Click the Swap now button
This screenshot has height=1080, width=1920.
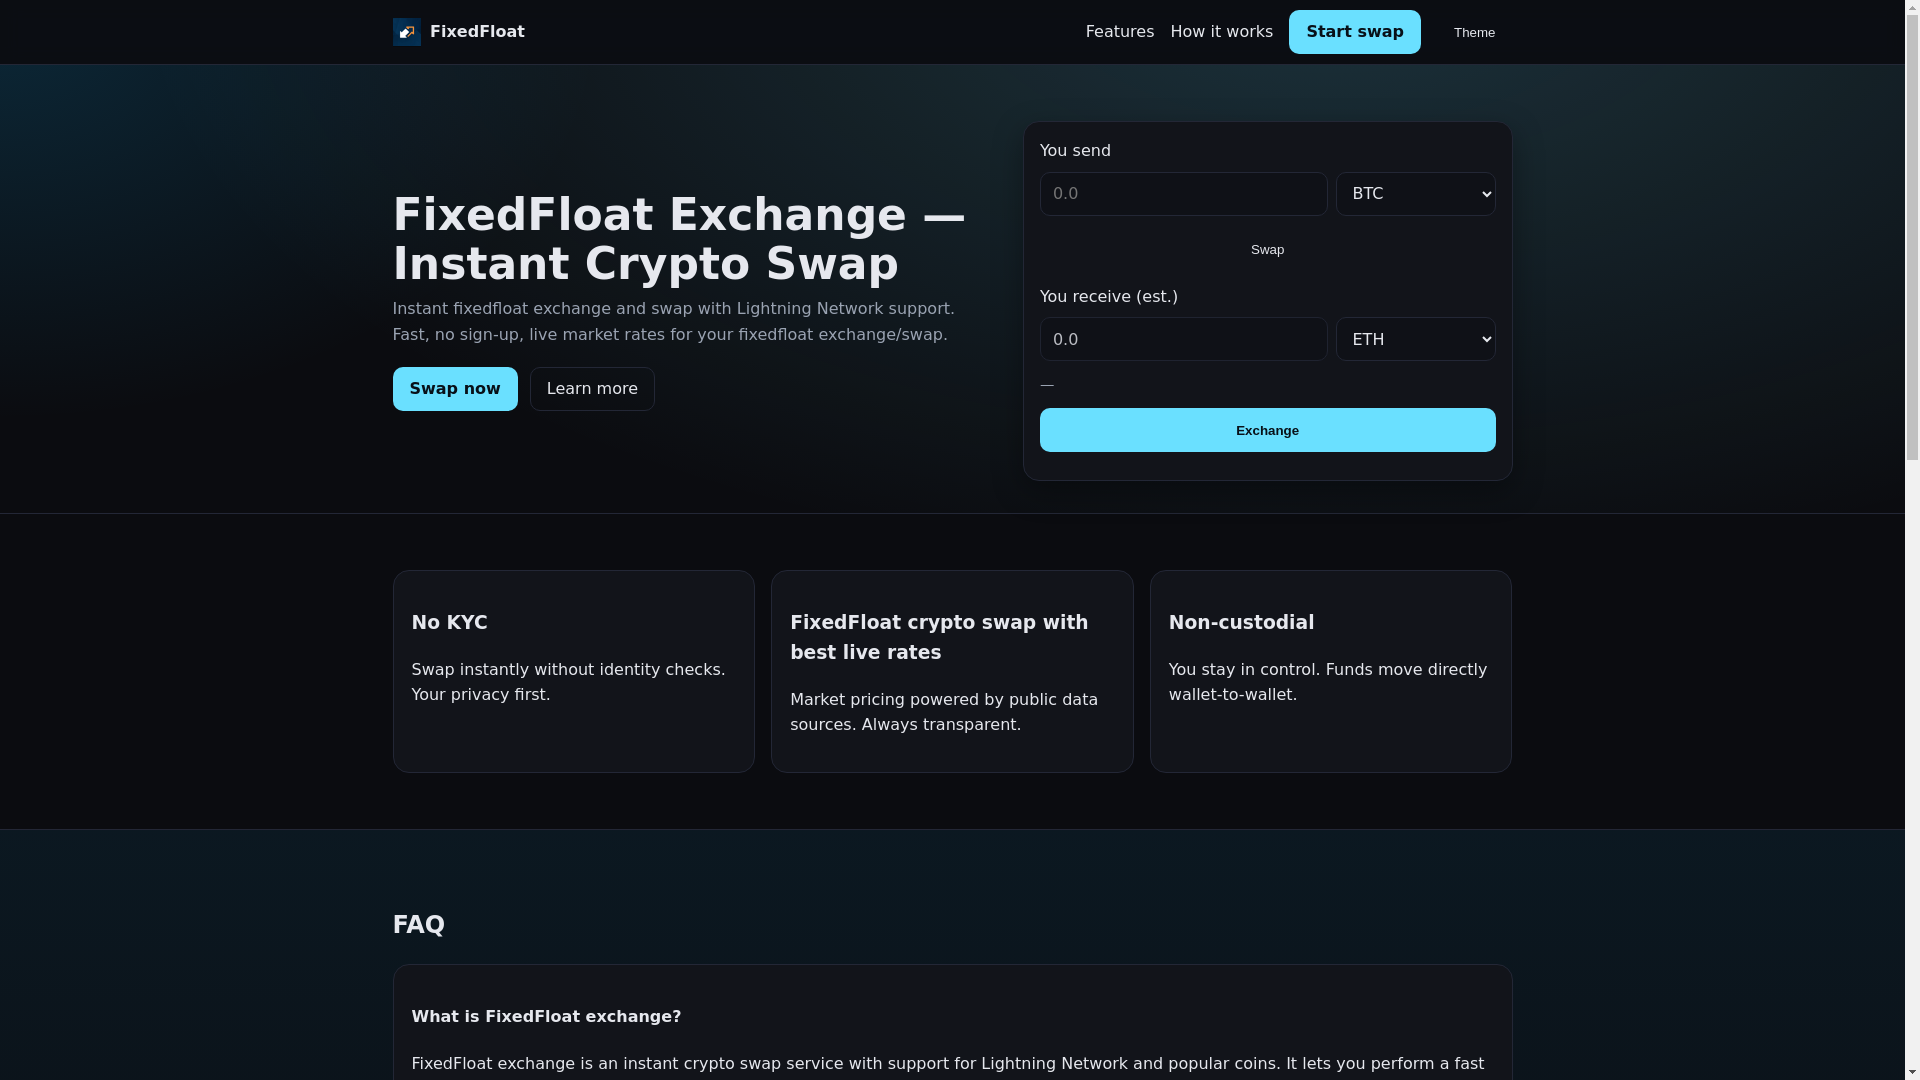click(455, 389)
